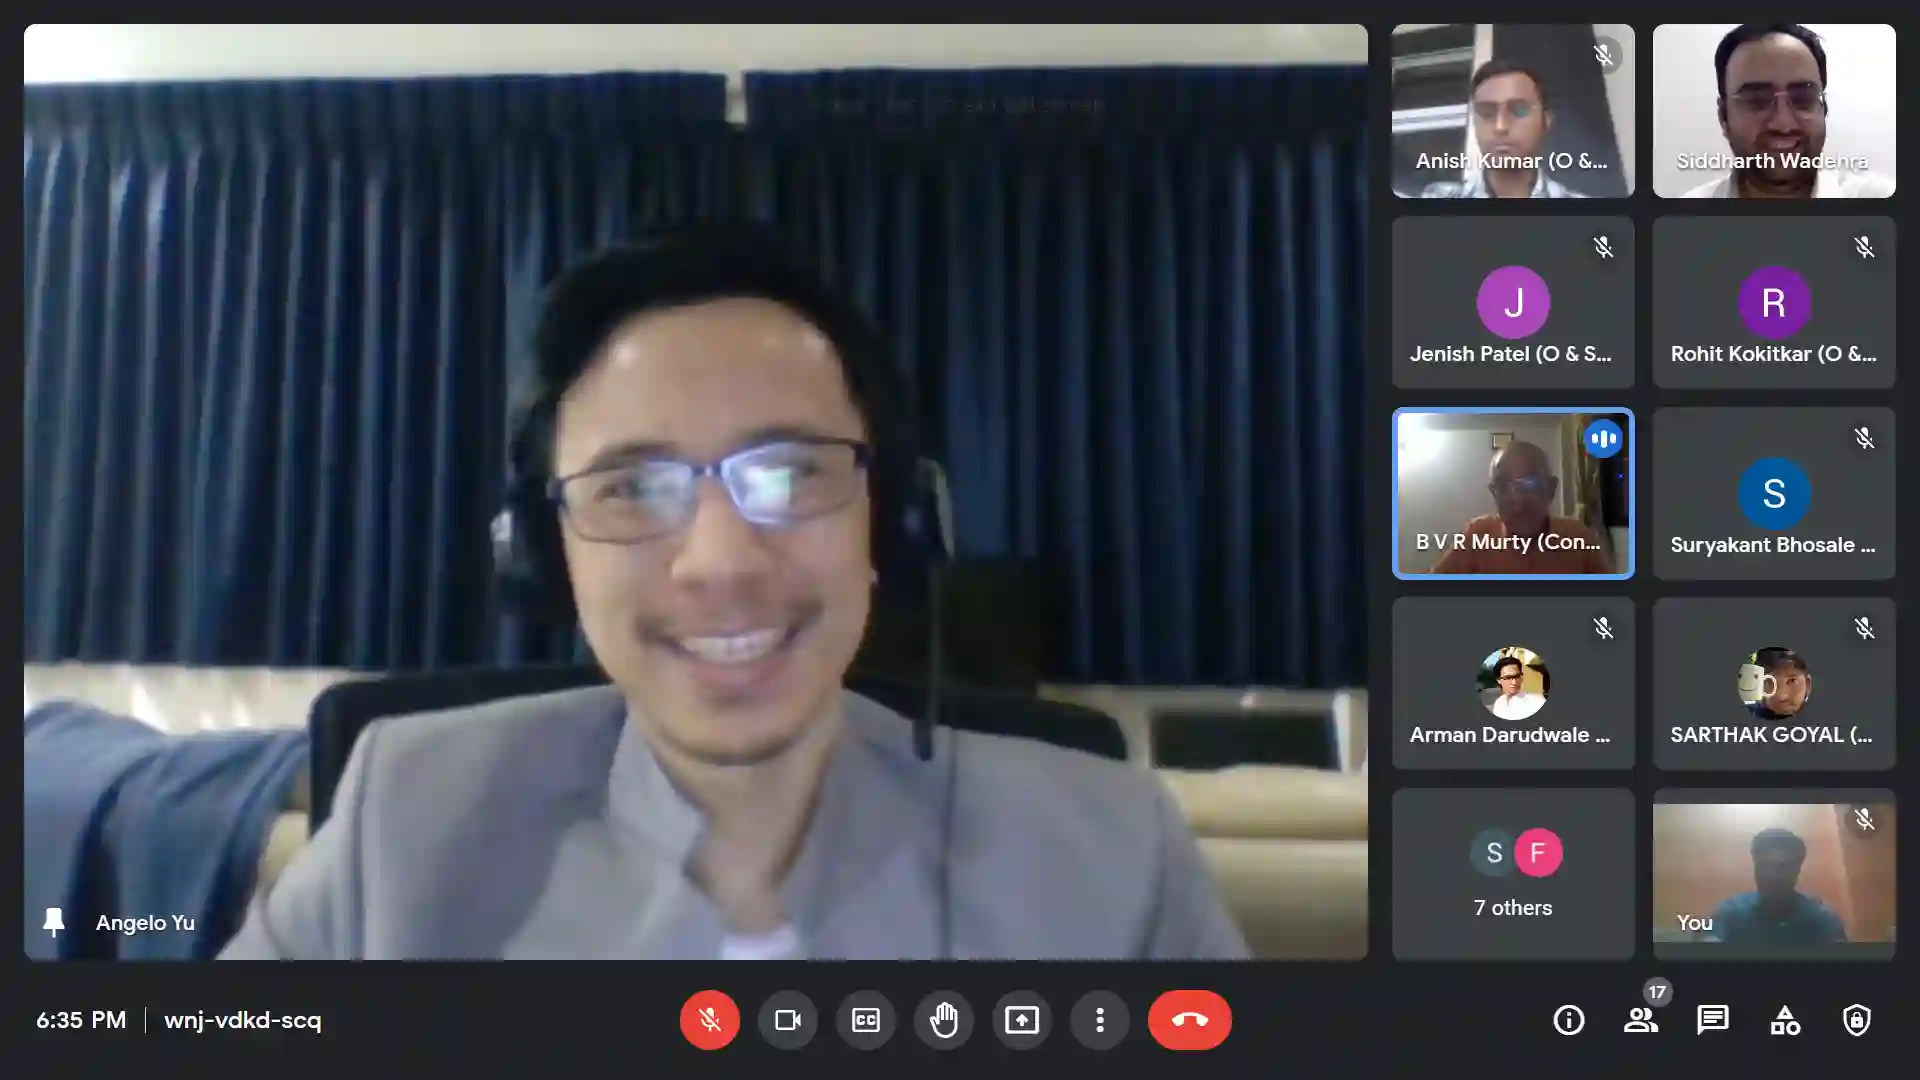1920x1080 pixels.
Task: Expand the 7 others participant tile
Action: point(1513,874)
